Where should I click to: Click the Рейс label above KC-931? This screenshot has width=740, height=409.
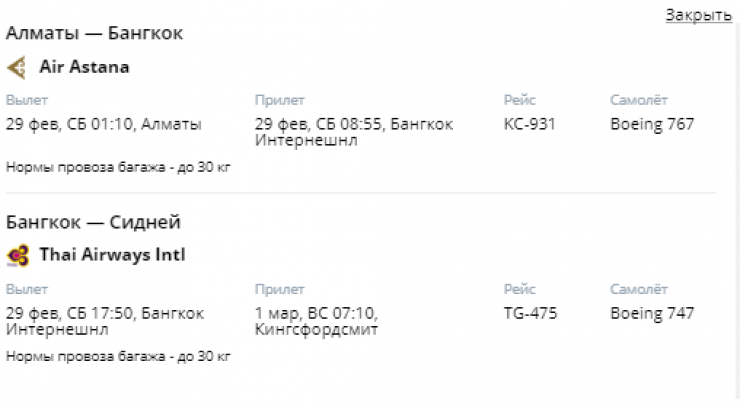pyautogui.click(x=520, y=100)
